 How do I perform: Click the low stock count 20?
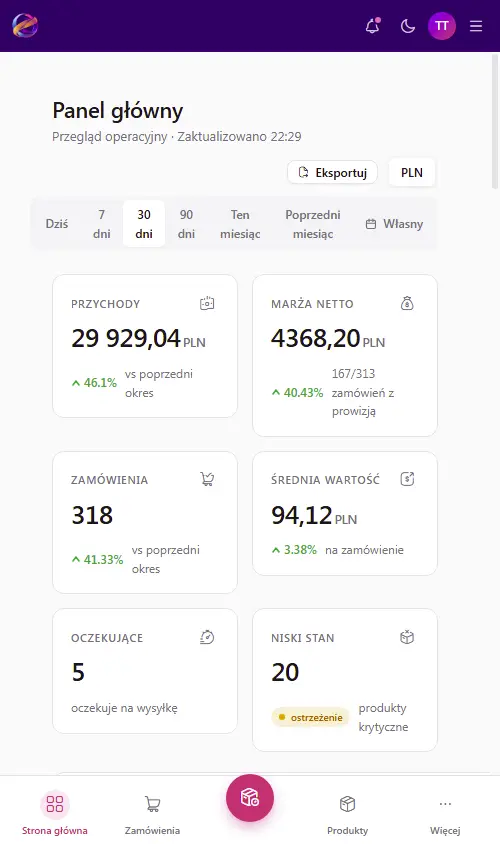pyautogui.click(x=285, y=672)
